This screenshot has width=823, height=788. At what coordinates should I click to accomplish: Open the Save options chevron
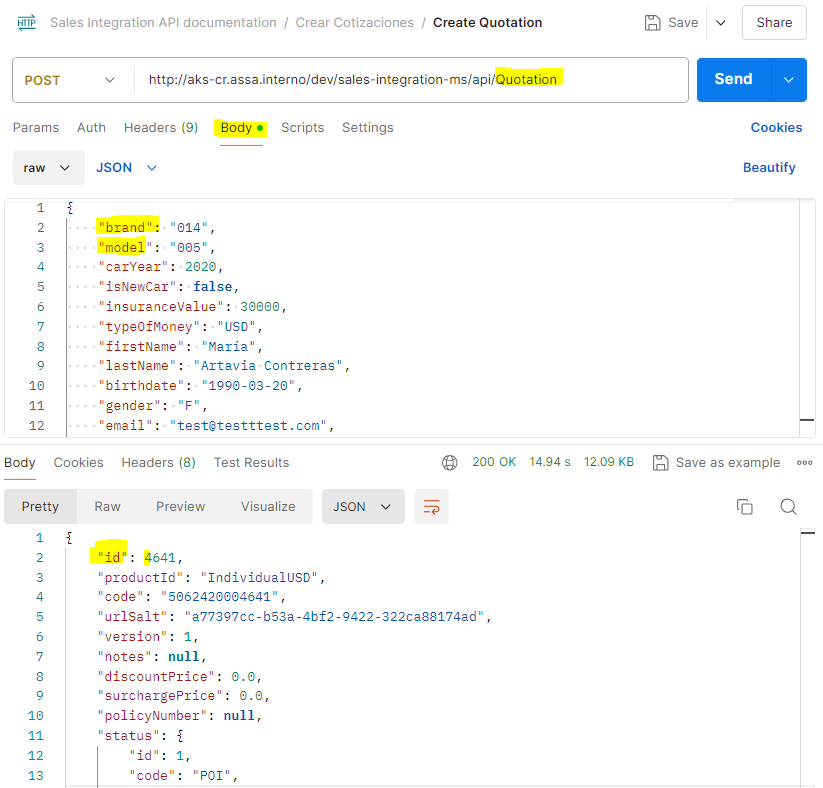(721, 23)
